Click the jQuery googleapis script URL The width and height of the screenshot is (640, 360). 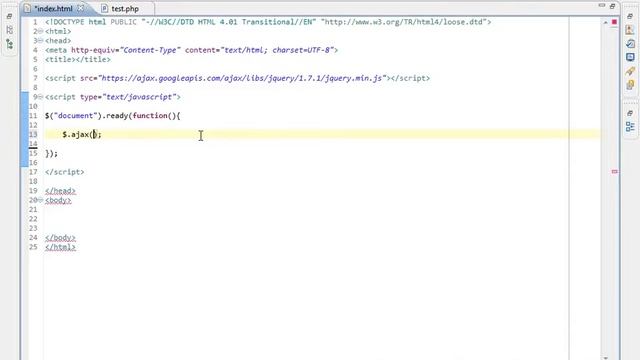coord(242,78)
